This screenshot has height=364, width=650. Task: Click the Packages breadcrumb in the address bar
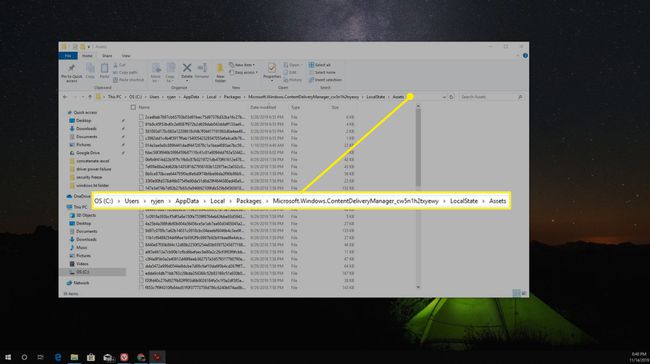coord(232,97)
